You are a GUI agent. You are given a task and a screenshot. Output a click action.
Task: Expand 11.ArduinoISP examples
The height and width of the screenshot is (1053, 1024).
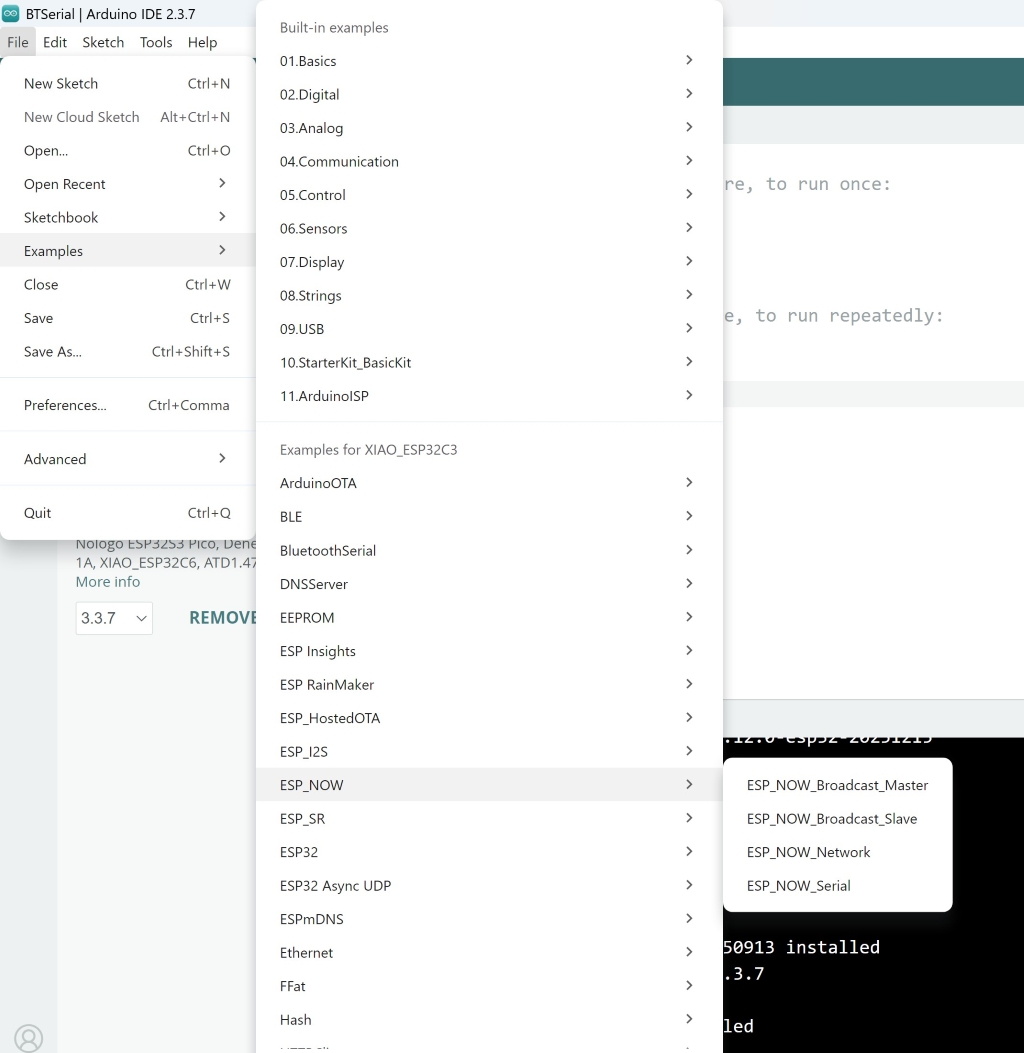coord(489,396)
